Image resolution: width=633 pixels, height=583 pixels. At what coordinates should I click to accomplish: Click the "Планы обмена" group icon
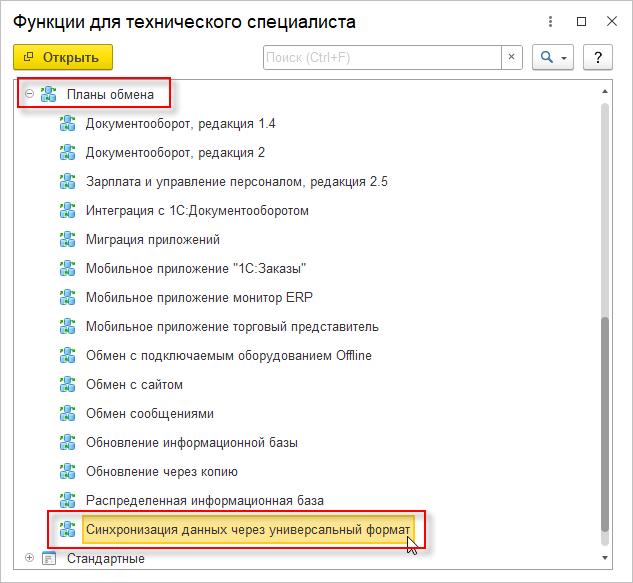(48, 95)
